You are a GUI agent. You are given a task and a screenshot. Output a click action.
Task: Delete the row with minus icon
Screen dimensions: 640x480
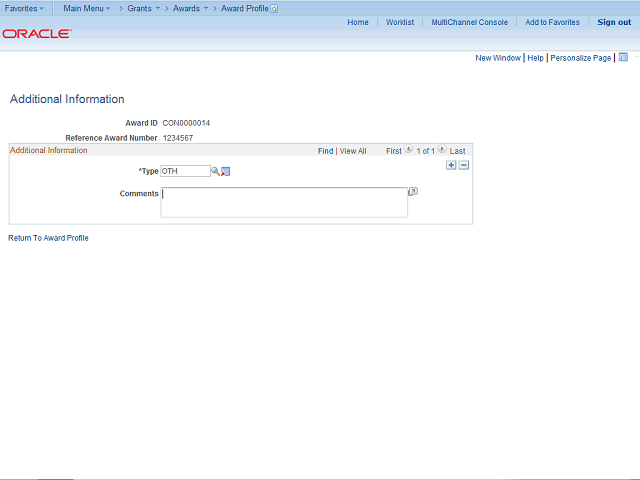tap(464, 165)
